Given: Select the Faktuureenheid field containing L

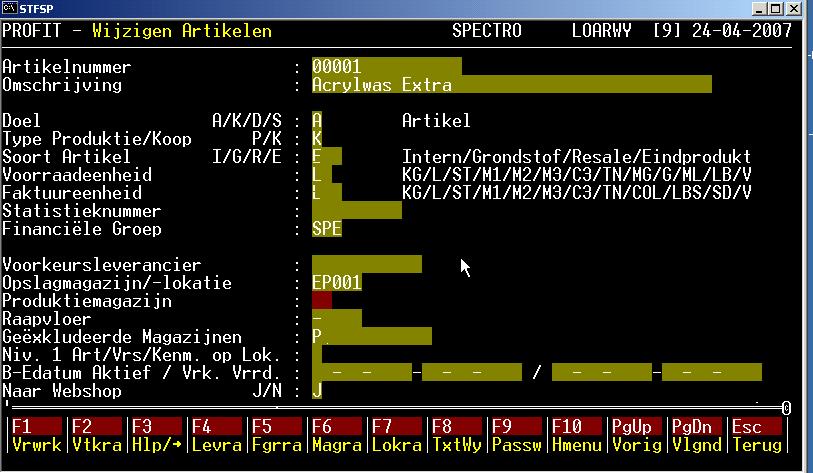Looking at the screenshot, I should point(327,192).
